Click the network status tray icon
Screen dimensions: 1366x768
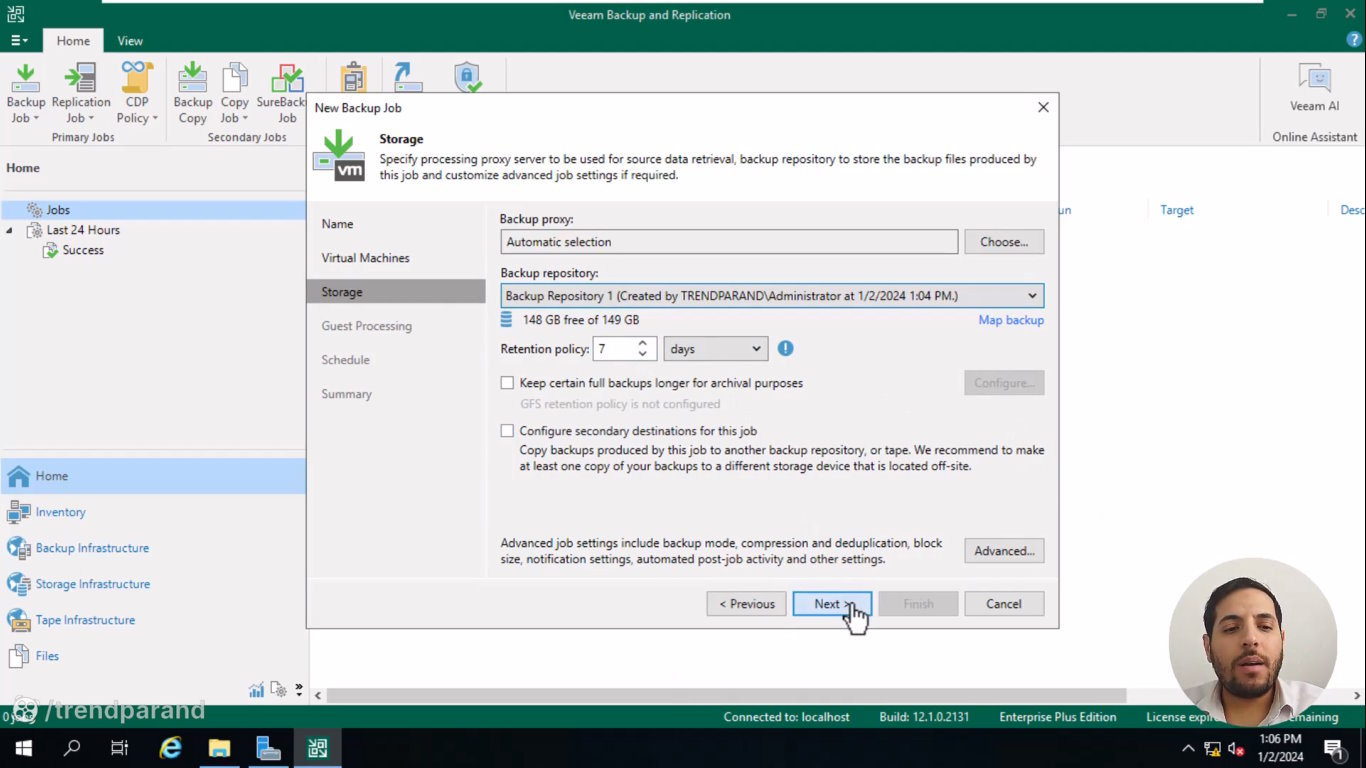coord(1212,748)
